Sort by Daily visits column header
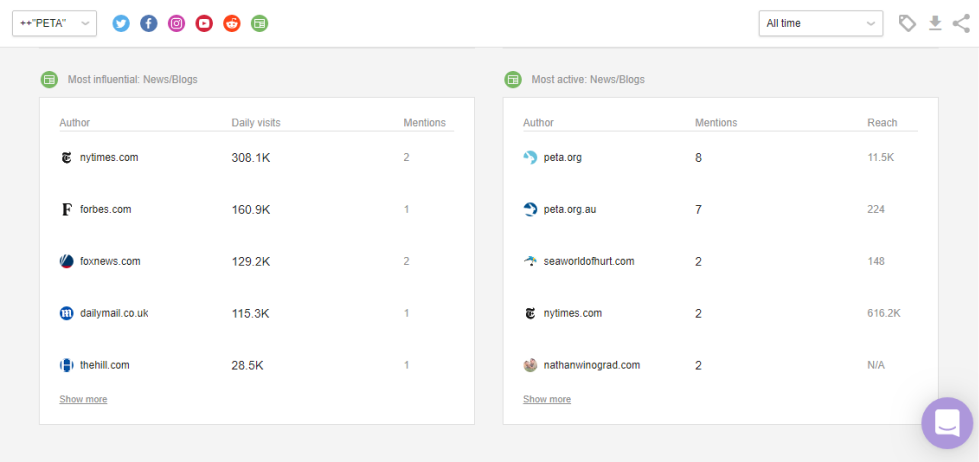Viewport: 979px width, 462px height. [256, 123]
